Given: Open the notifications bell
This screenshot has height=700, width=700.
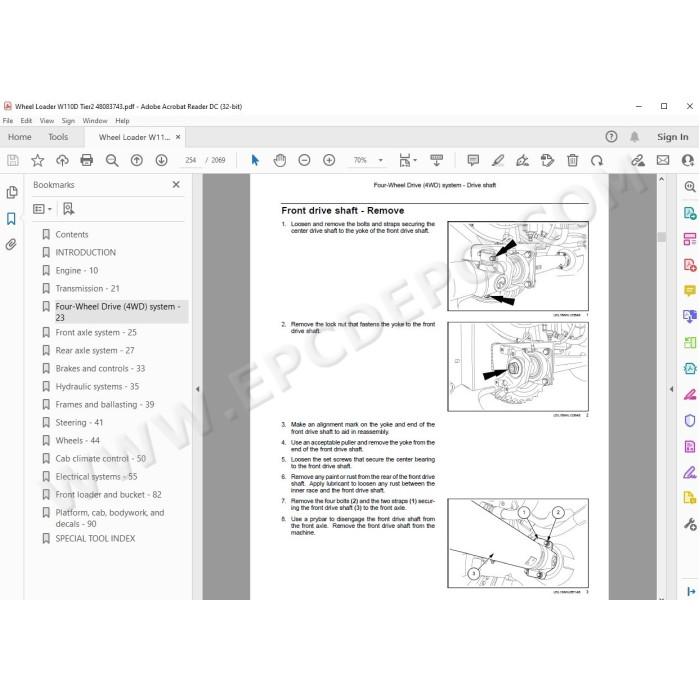Looking at the screenshot, I should 634,137.
